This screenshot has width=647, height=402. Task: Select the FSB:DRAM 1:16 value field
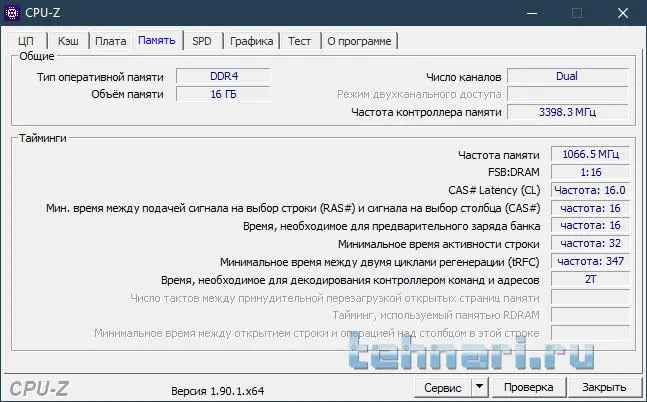(590, 172)
